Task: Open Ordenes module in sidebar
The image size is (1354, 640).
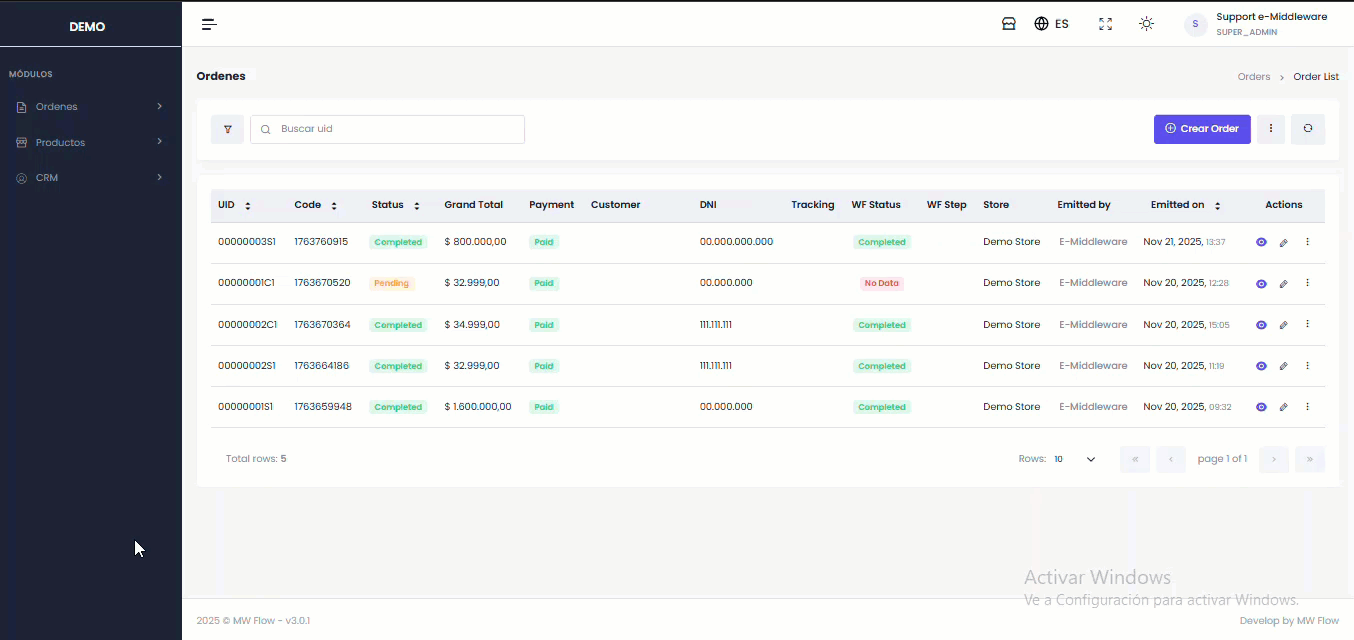Action: [90, 106]
